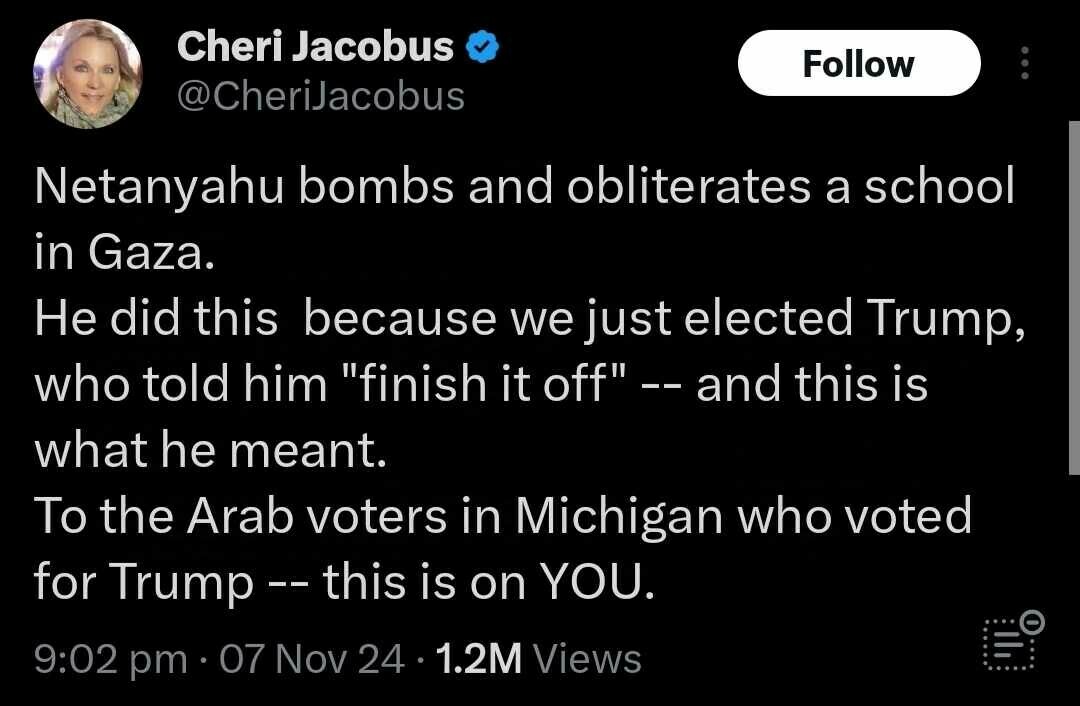The height and width of the screenshot is (706, 1080).
Task: Click the tweet's first line about Netanyahu
Action: click(x=524, y=189)
